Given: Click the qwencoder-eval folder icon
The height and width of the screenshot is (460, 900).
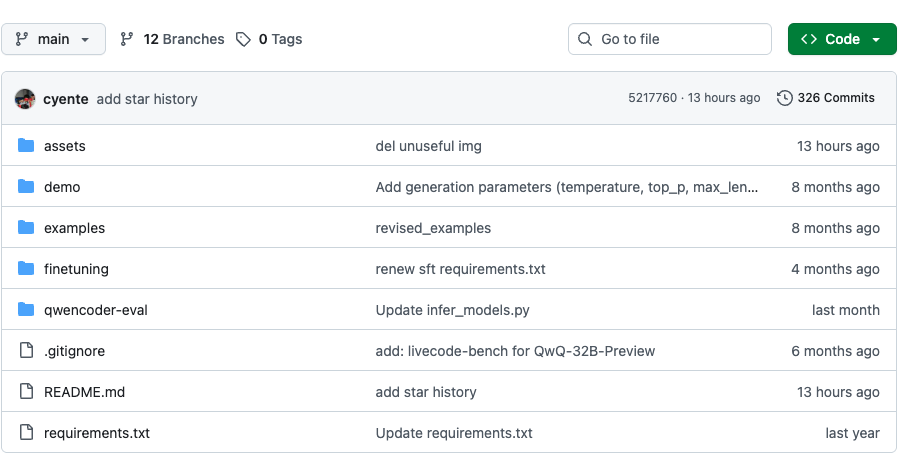Looking at the screenshot, I should pyautogui.click(x=26, y=310).
